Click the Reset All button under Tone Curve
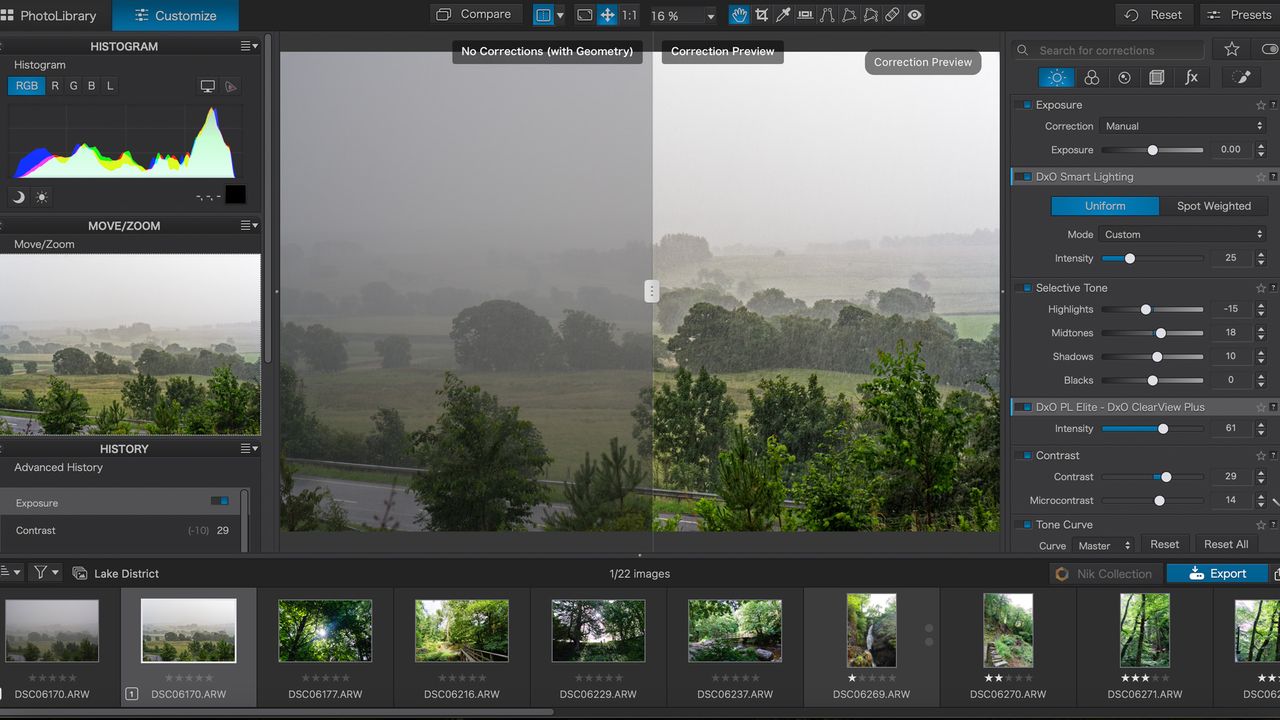This screenshot has height=720, width=1280. [x=1225, y=545]
